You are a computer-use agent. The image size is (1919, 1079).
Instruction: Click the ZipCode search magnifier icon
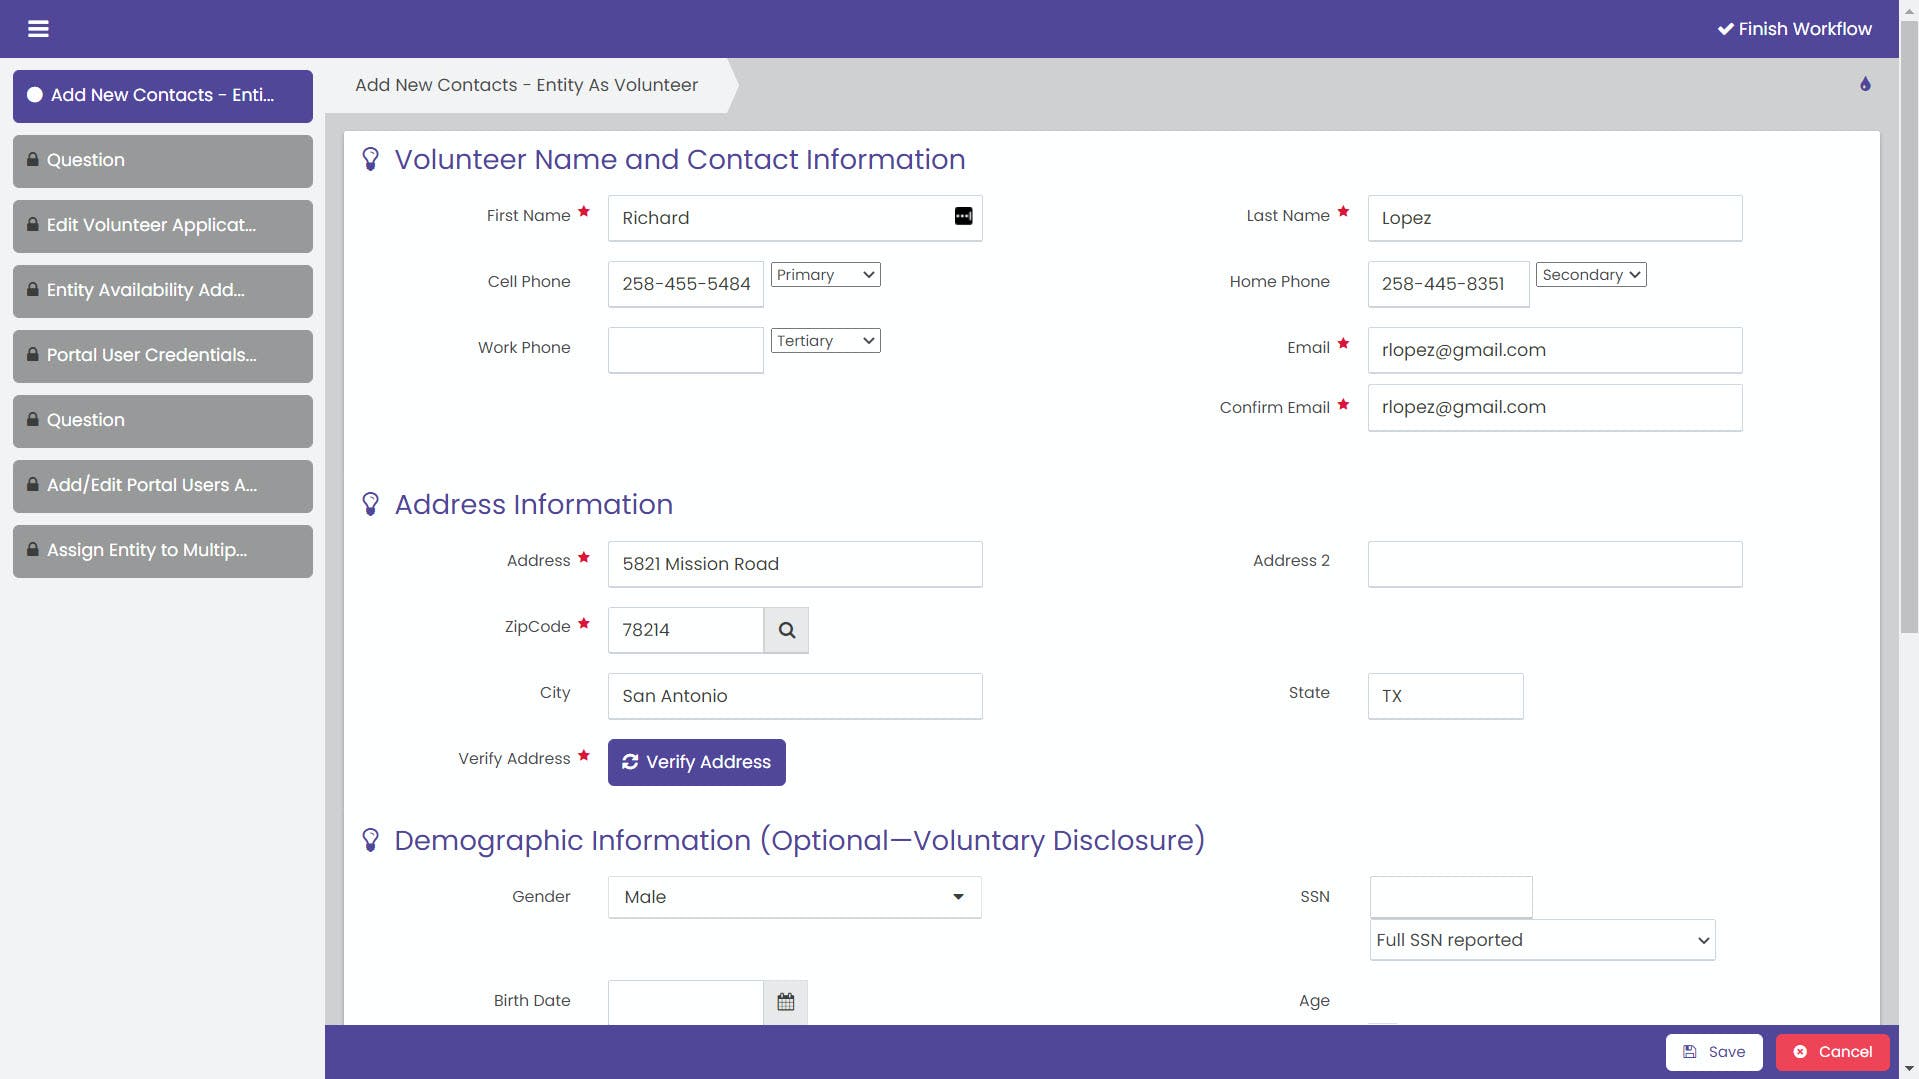pyautogui.click(x=786, y=630)
